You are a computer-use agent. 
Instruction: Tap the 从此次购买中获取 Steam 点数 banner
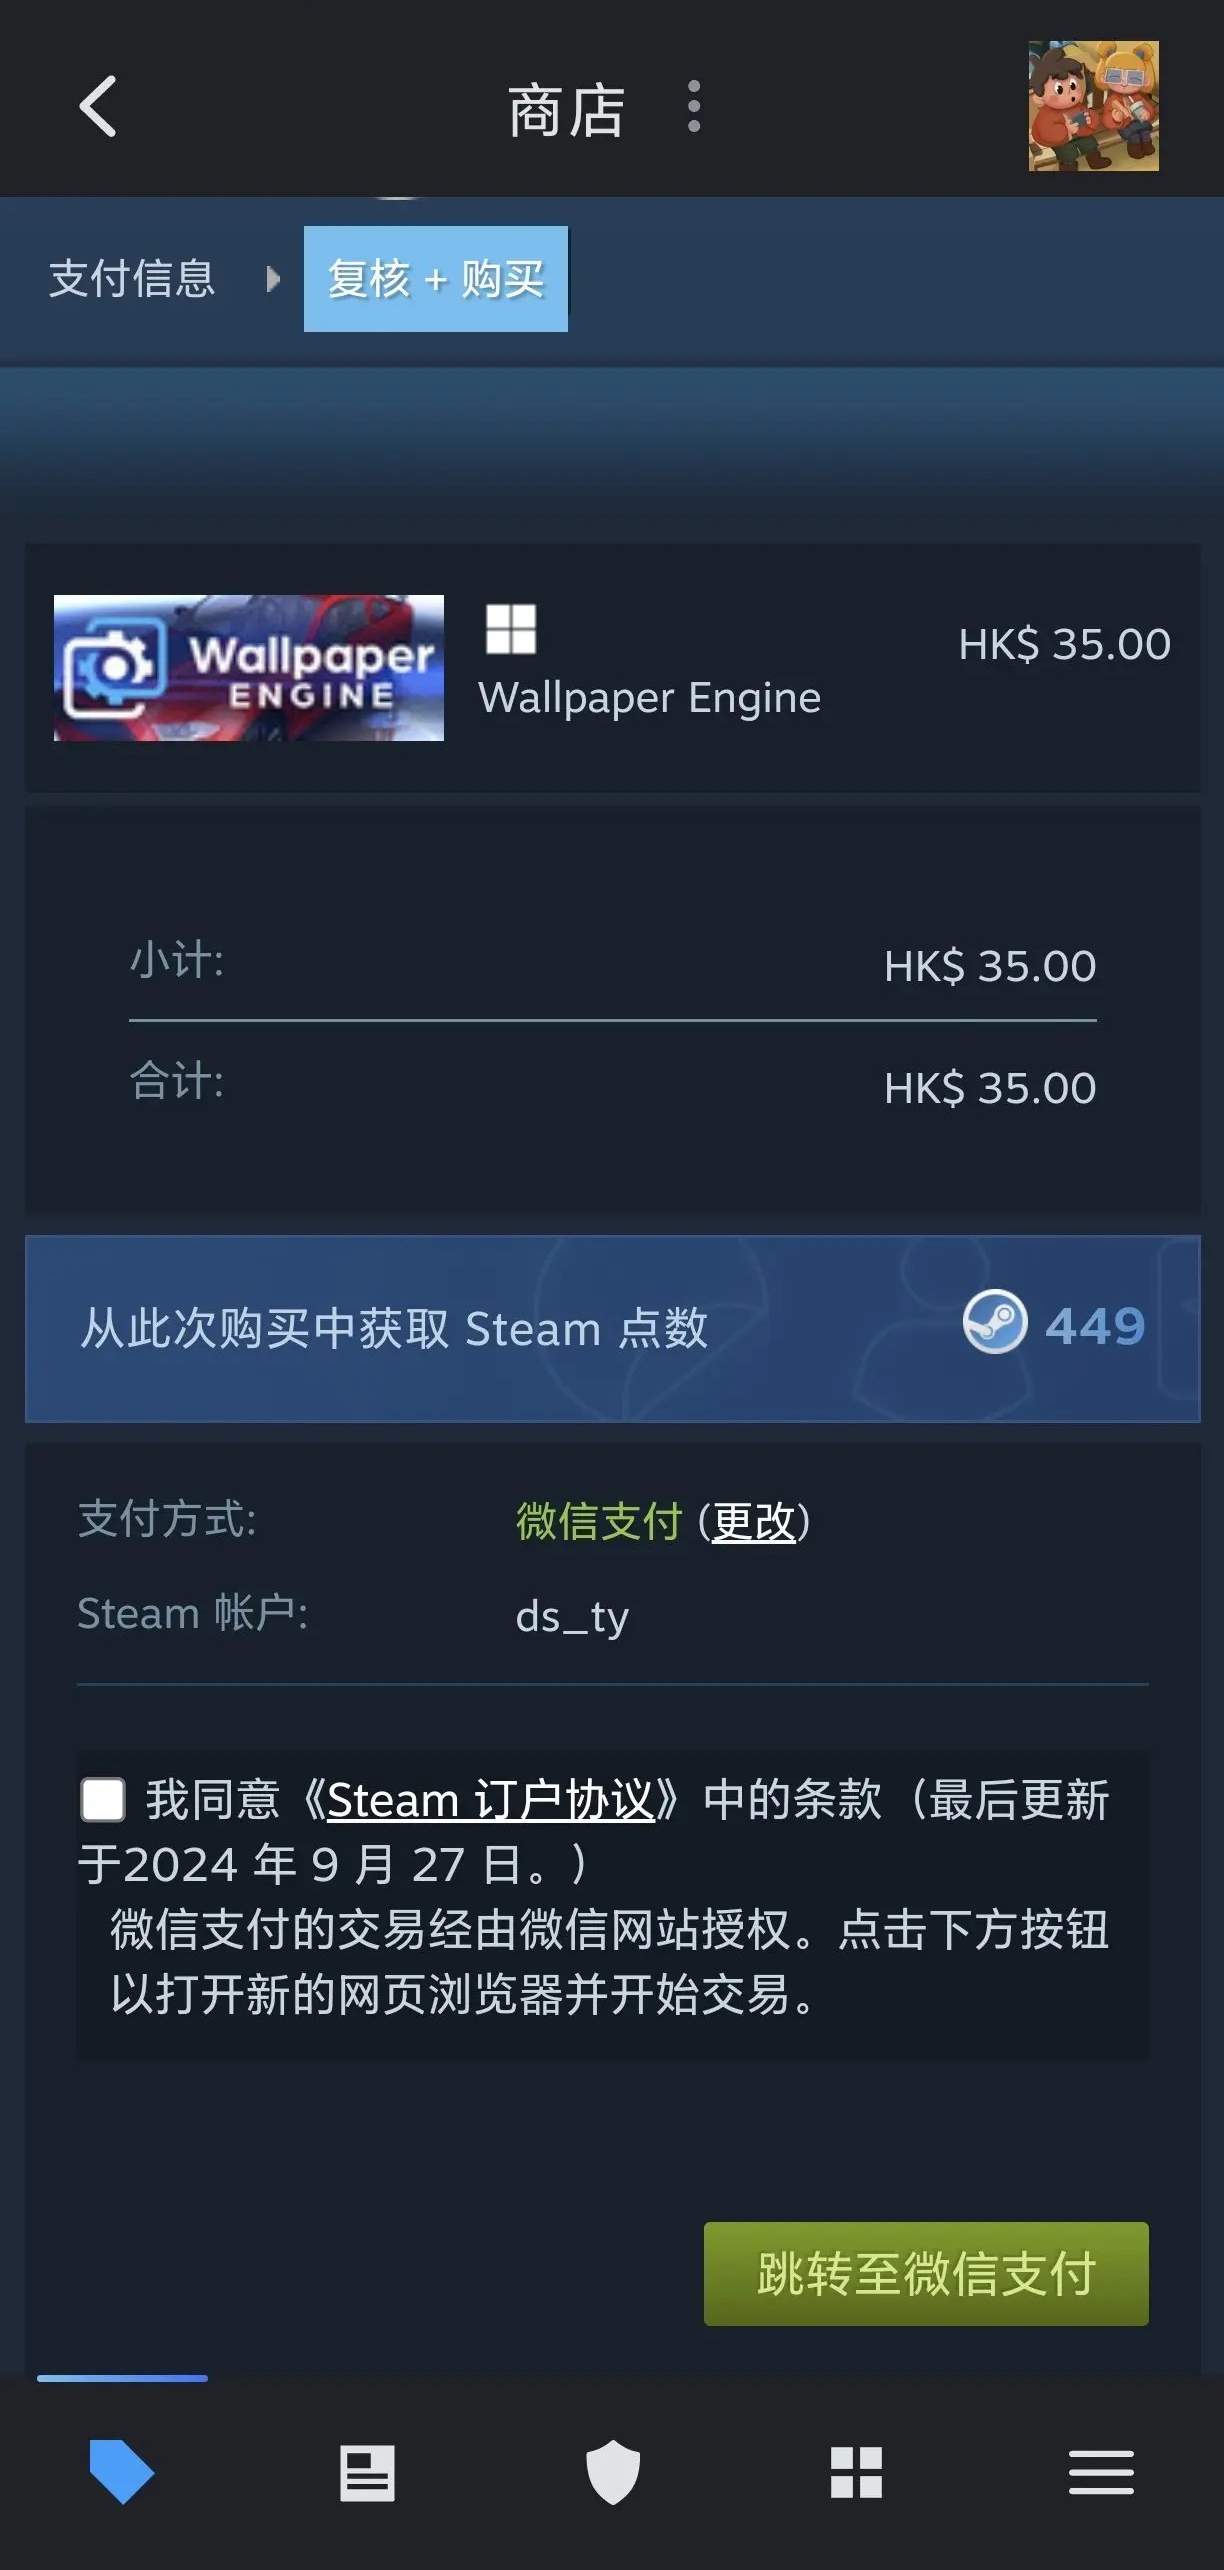pyautogui.click(x=612, y=1328)
